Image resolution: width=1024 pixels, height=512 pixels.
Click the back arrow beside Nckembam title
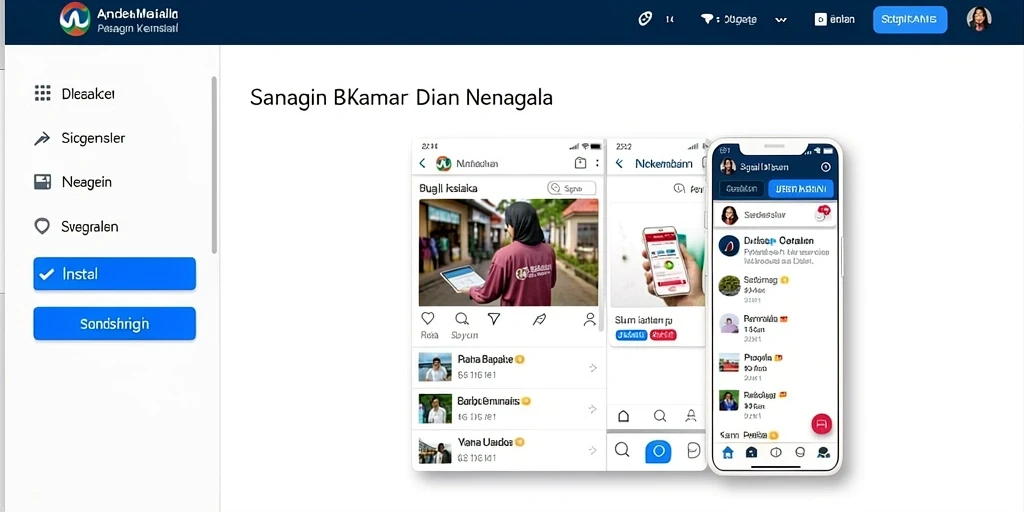[619, 163]
